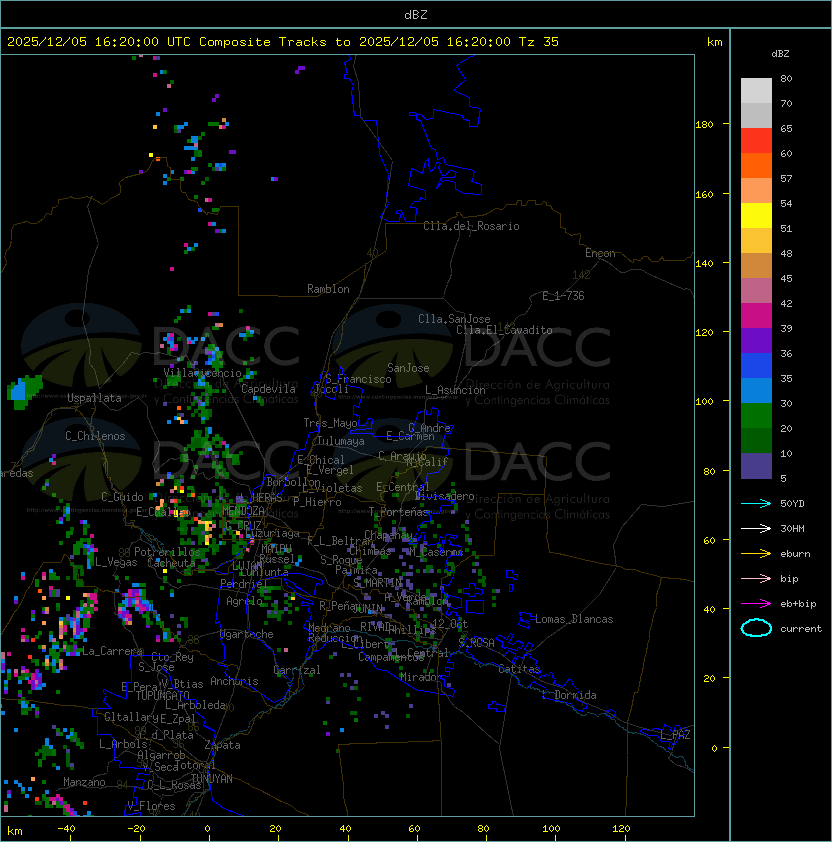Click the magenta eb+bip arrow legend icon
This screenshot has width=832, height=842.
tap(756, 604)
